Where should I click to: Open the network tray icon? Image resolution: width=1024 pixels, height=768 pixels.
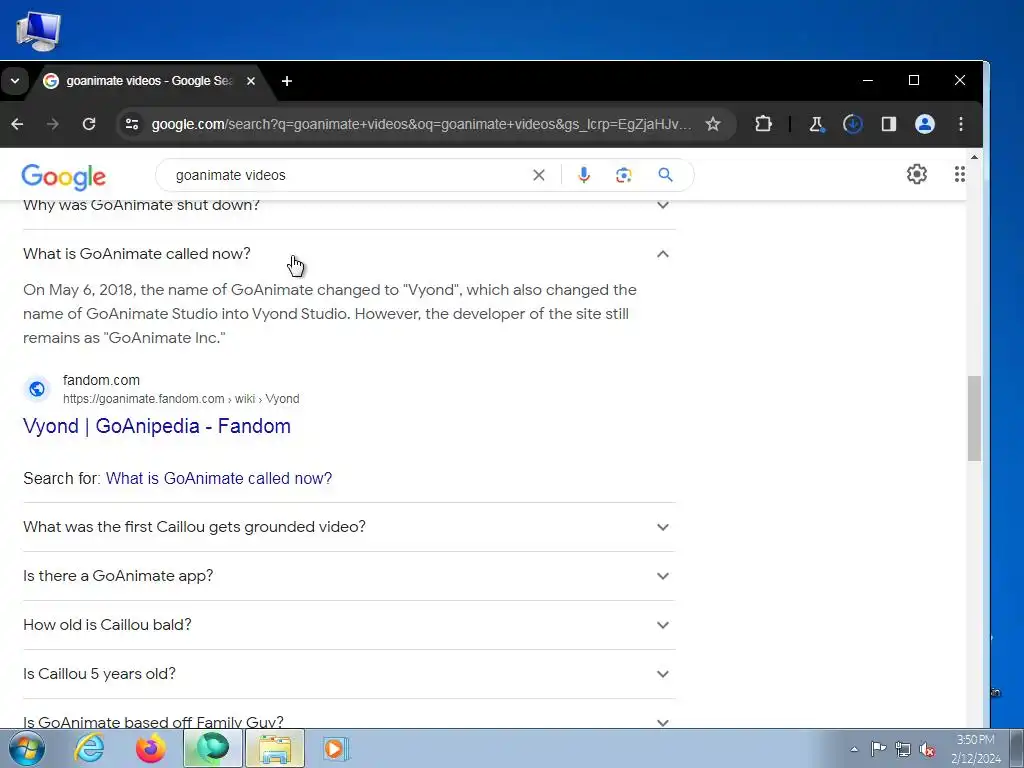(x=903, y=749)
